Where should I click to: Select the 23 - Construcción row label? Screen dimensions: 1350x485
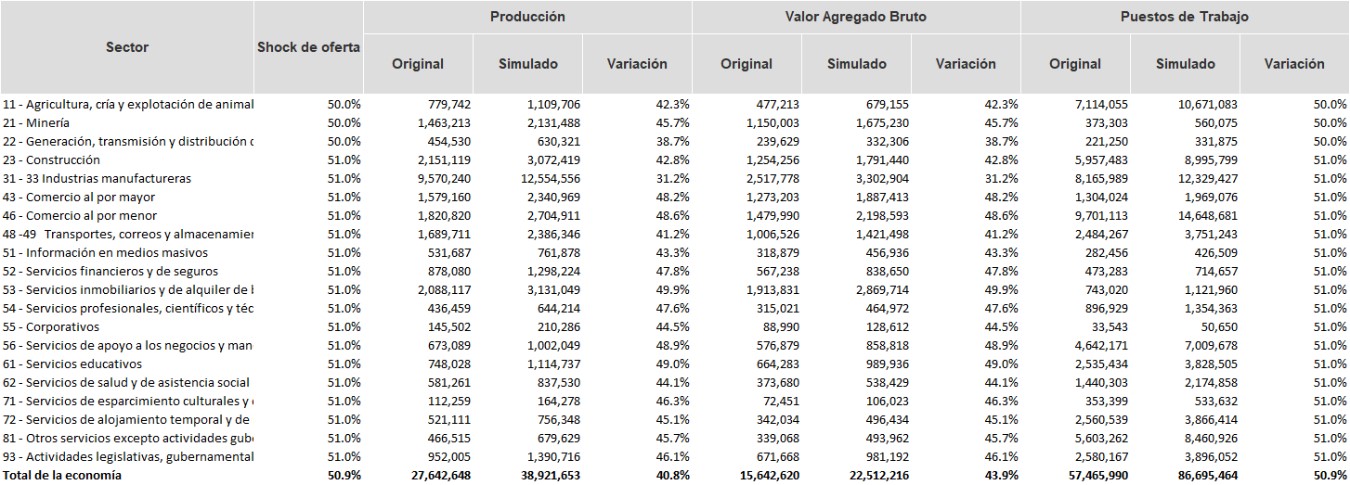51,160
